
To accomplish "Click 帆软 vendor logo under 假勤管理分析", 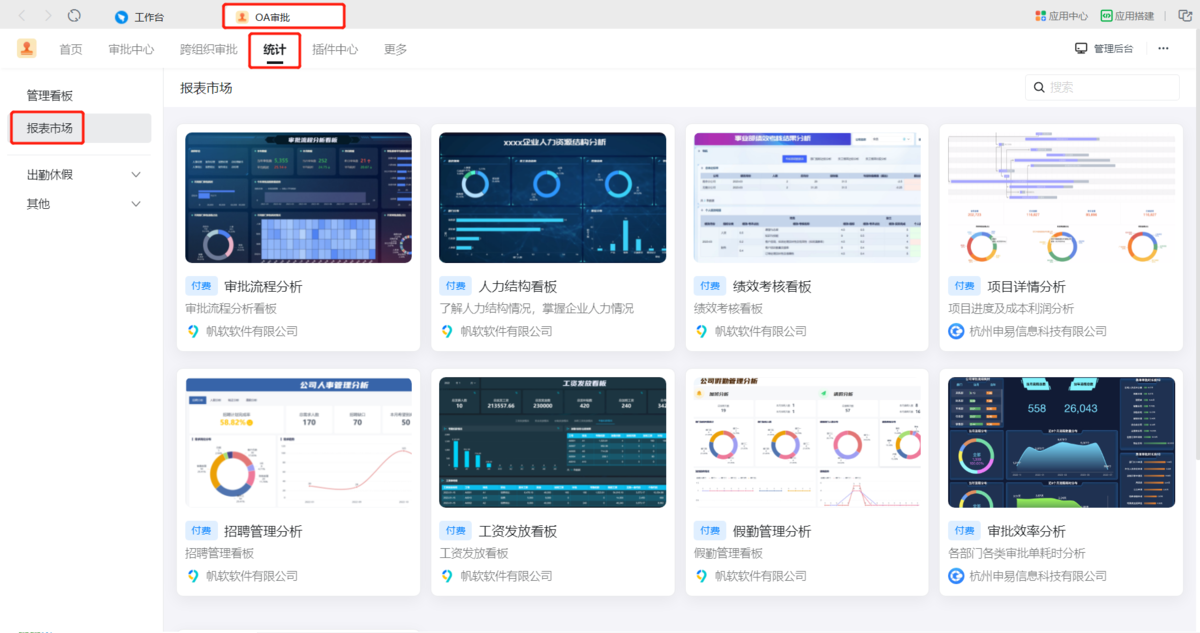I will click(x=702, y=576).
